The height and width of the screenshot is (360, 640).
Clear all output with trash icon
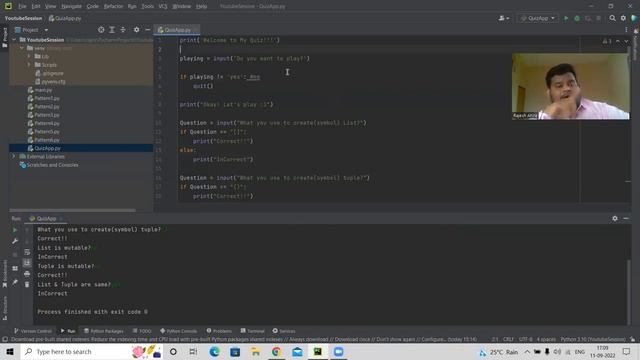pyautogui.click(x=27, y=284)
